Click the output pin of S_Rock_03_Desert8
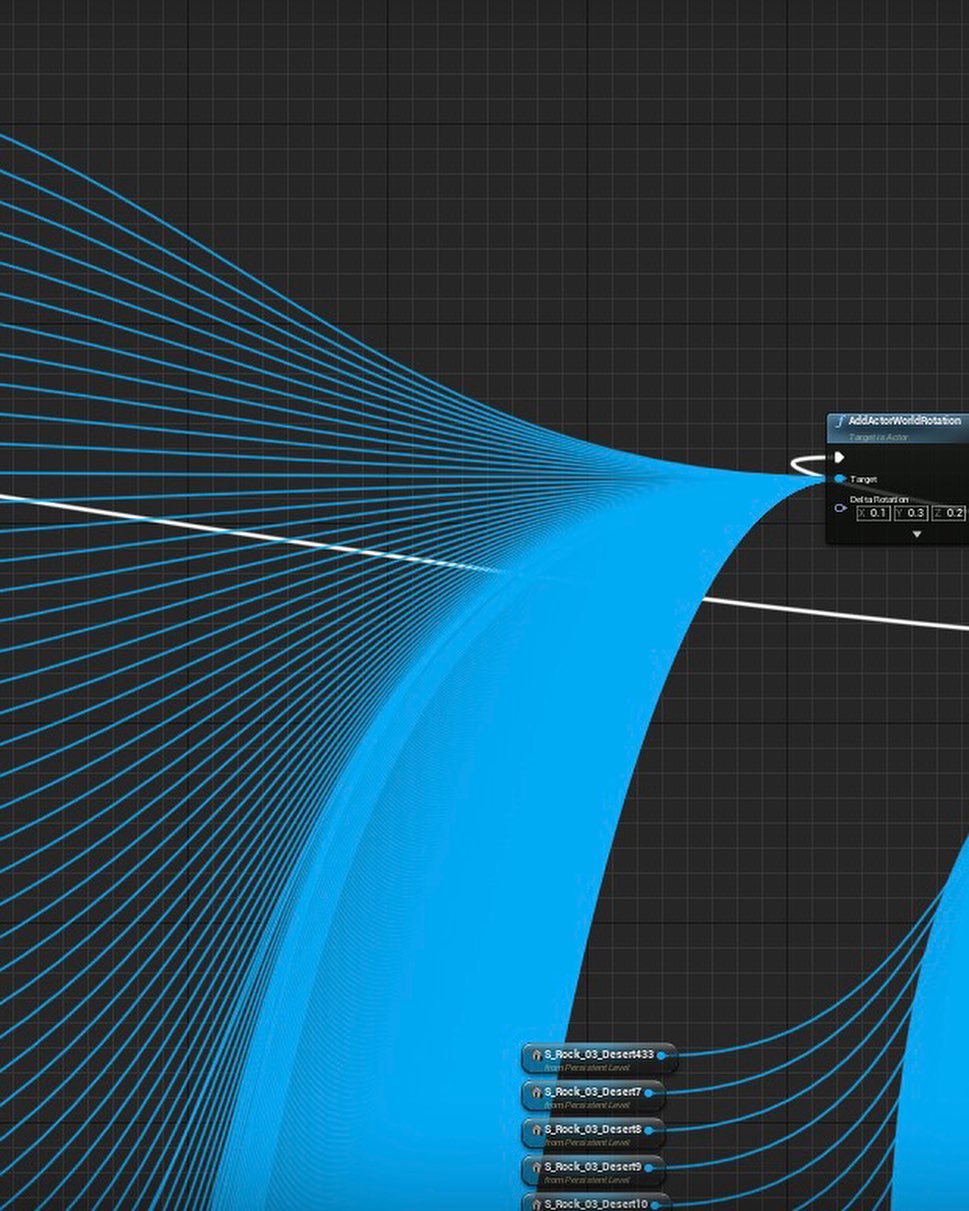 click(648, 1130)
